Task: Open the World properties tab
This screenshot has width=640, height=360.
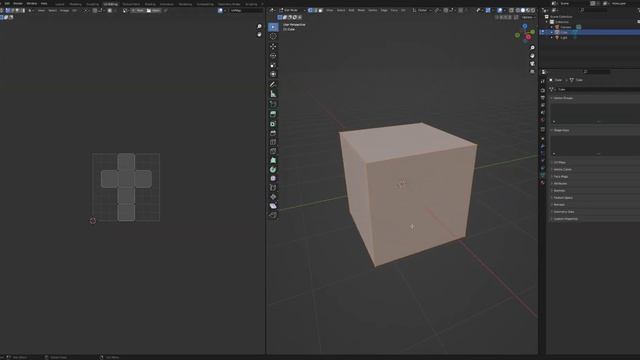Action: 542,120
